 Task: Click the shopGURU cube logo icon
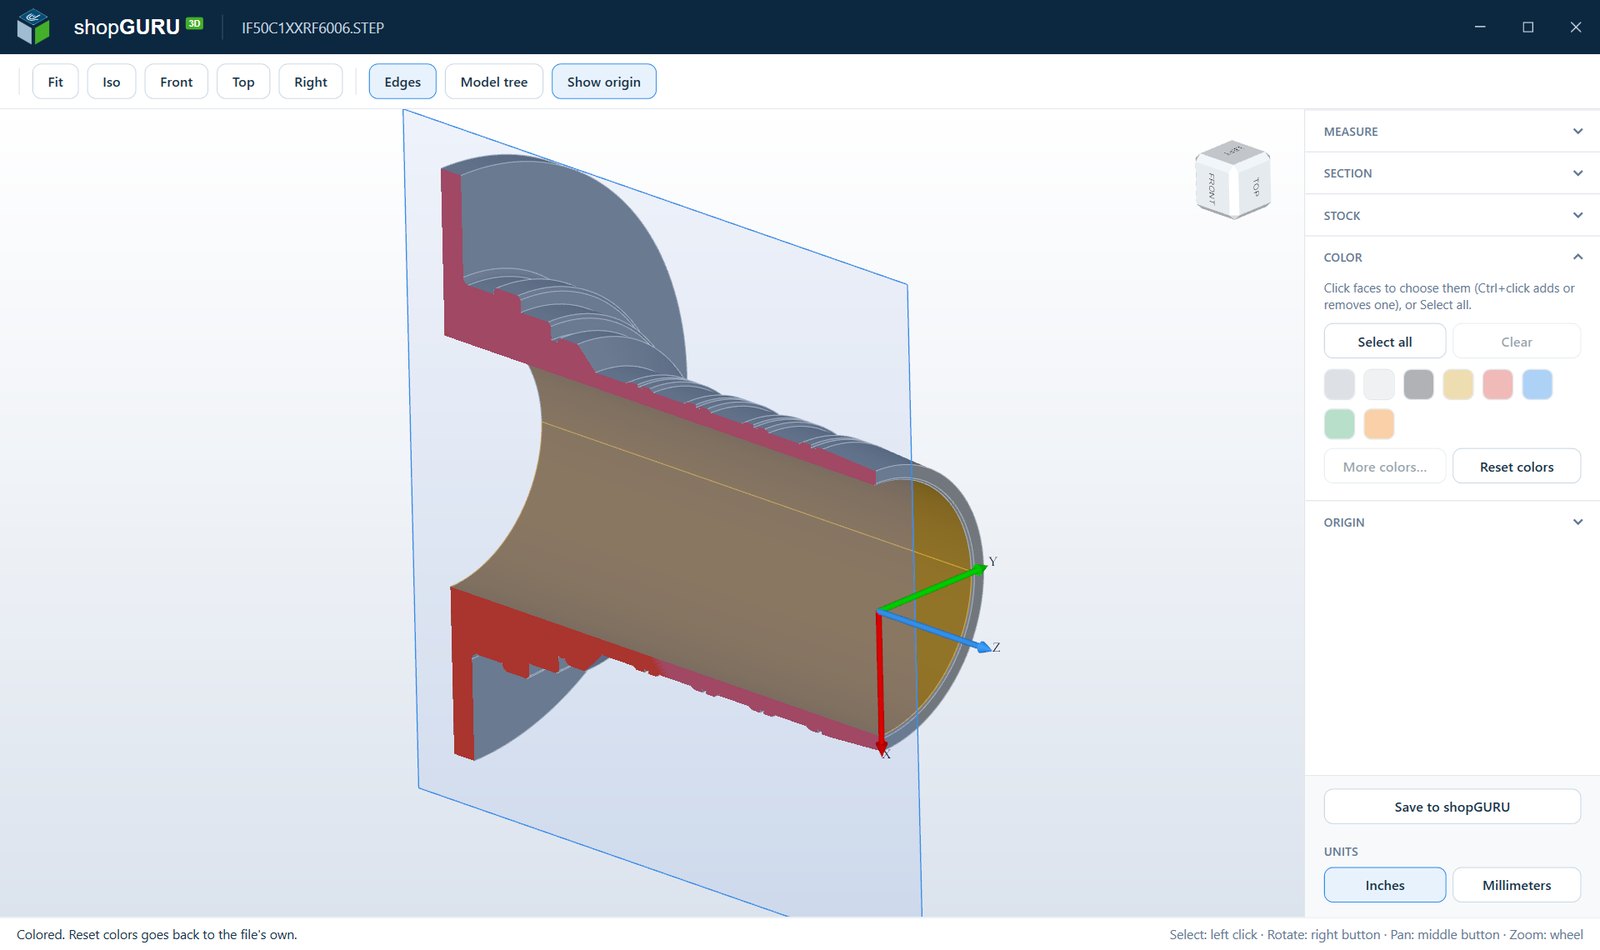(x=33, y=27)
